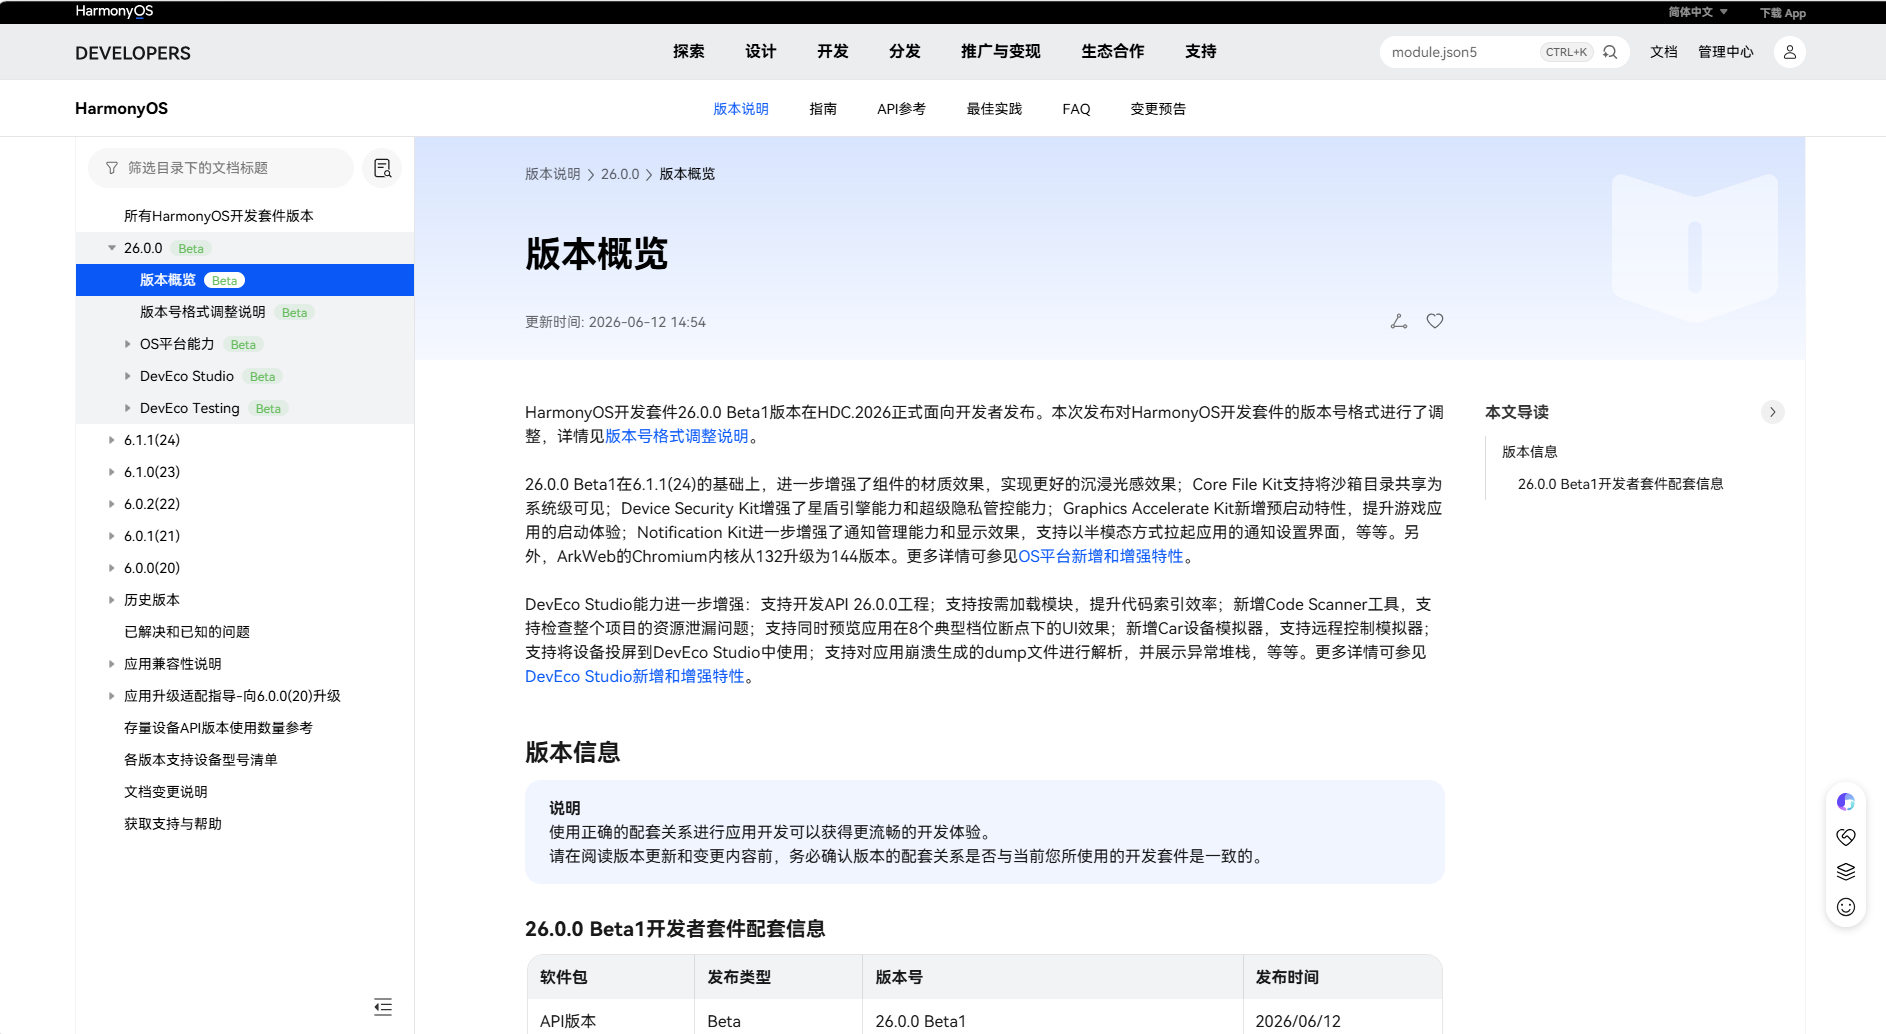This screenshot has width=1886, height=1034.
Task: Open 文档变更说明 in sidebar
Action: tap(166, 792)
